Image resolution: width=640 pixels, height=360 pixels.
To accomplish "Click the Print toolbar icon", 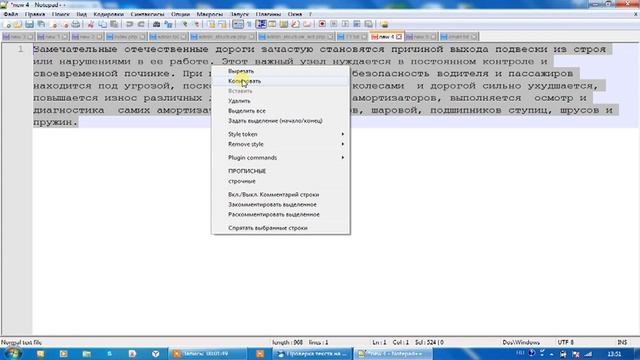I will [76, 24].
